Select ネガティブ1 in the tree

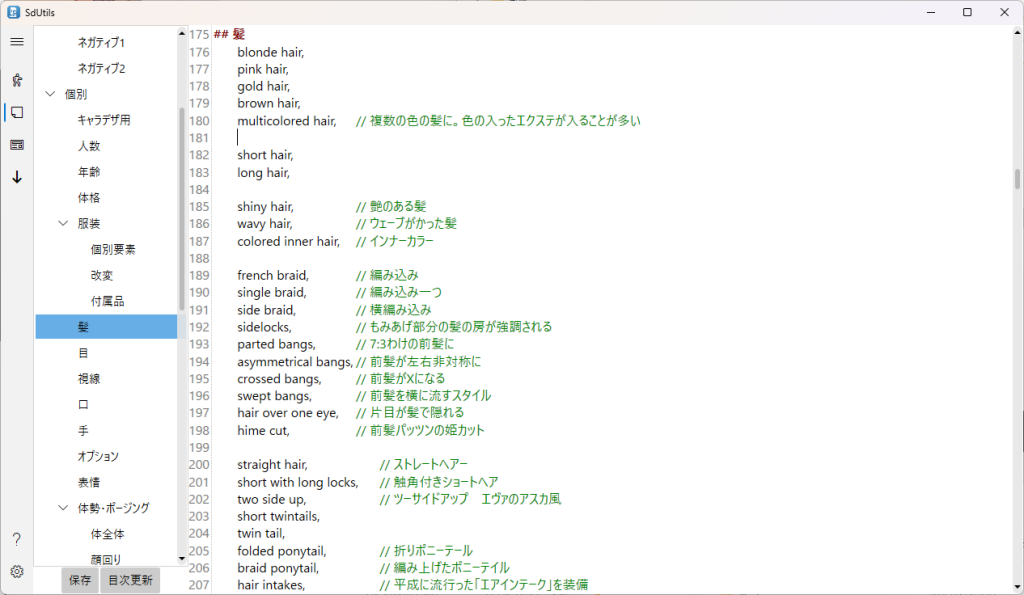[x=101, y=42]
